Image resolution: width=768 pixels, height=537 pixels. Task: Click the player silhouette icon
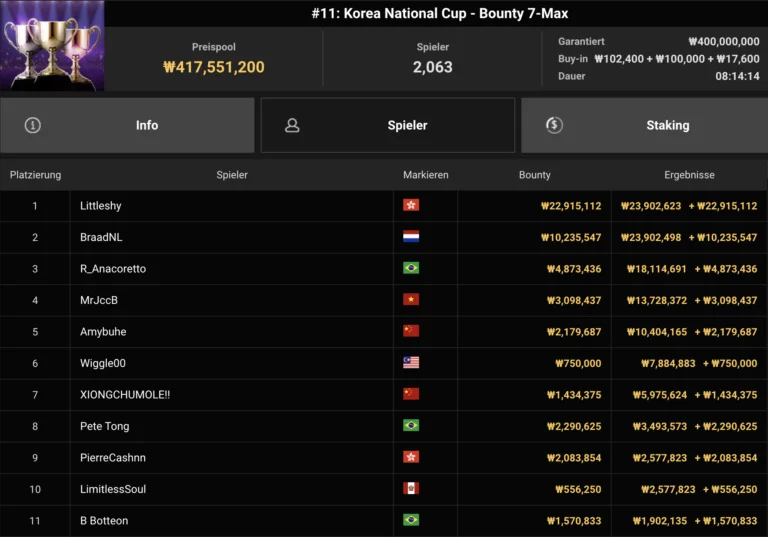pyautogui.click(x=292, y=125)
